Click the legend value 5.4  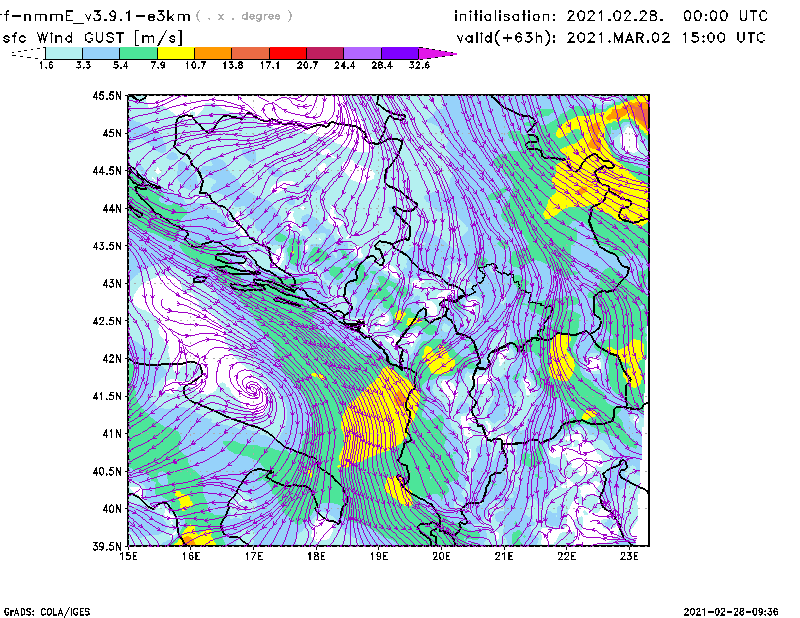(120, 65)
